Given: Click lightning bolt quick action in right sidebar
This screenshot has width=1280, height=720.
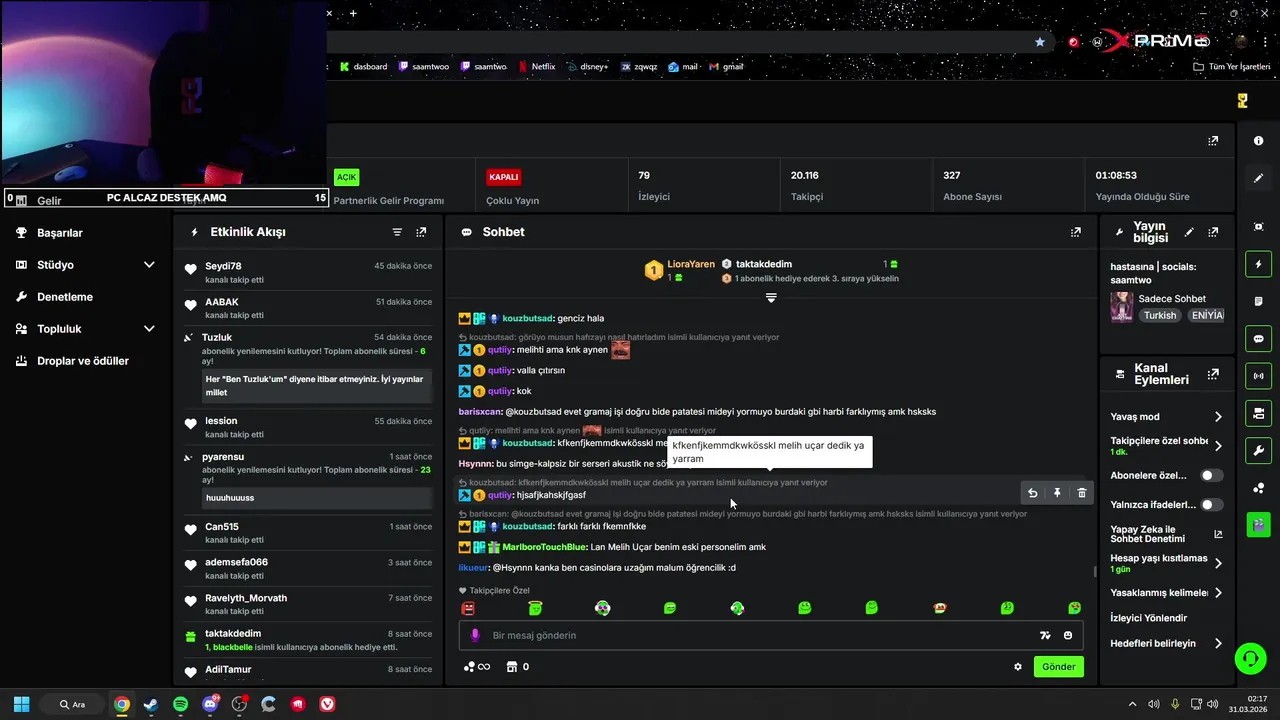Looking at the screenshot, I should coord(1258,264).
